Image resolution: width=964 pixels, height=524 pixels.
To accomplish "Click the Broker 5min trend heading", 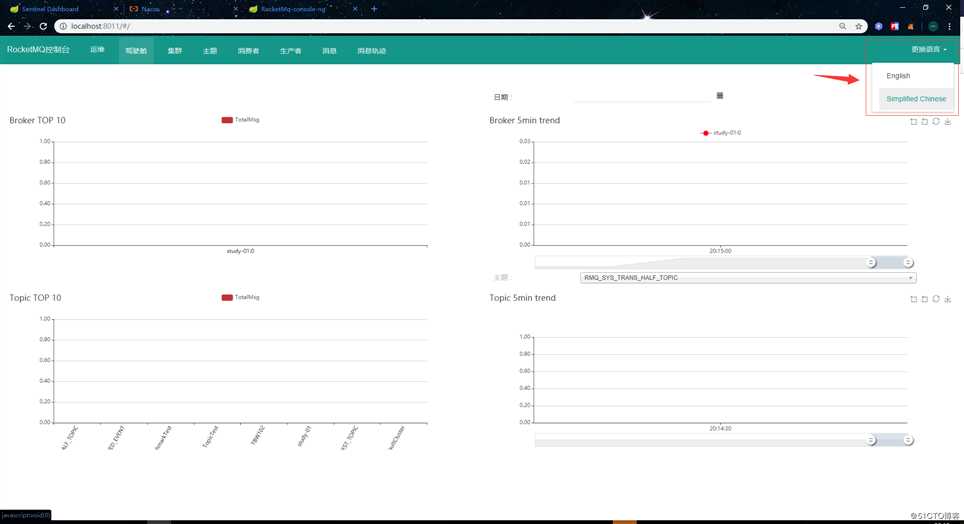I will [x=524, y=120].
